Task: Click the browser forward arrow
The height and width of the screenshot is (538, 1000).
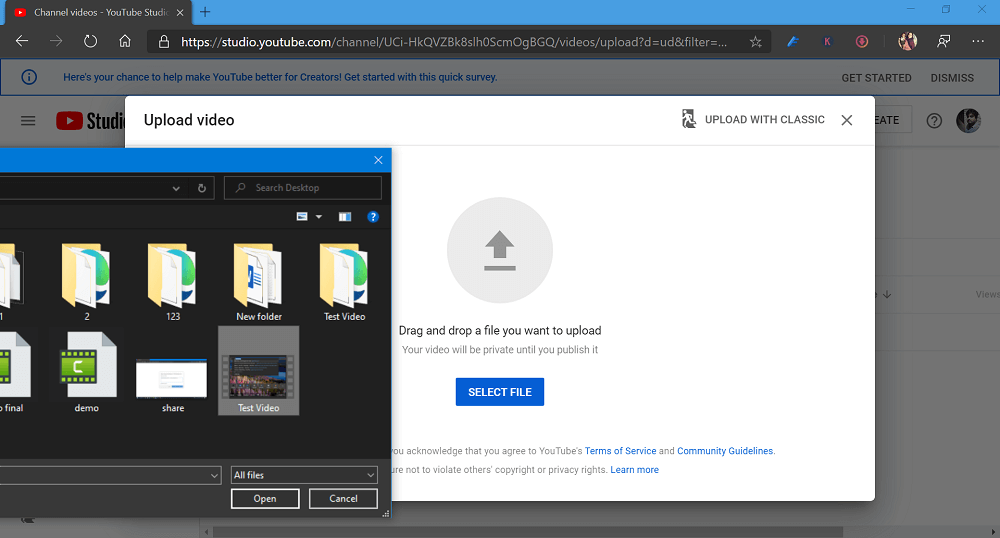Action: [56, 41]
